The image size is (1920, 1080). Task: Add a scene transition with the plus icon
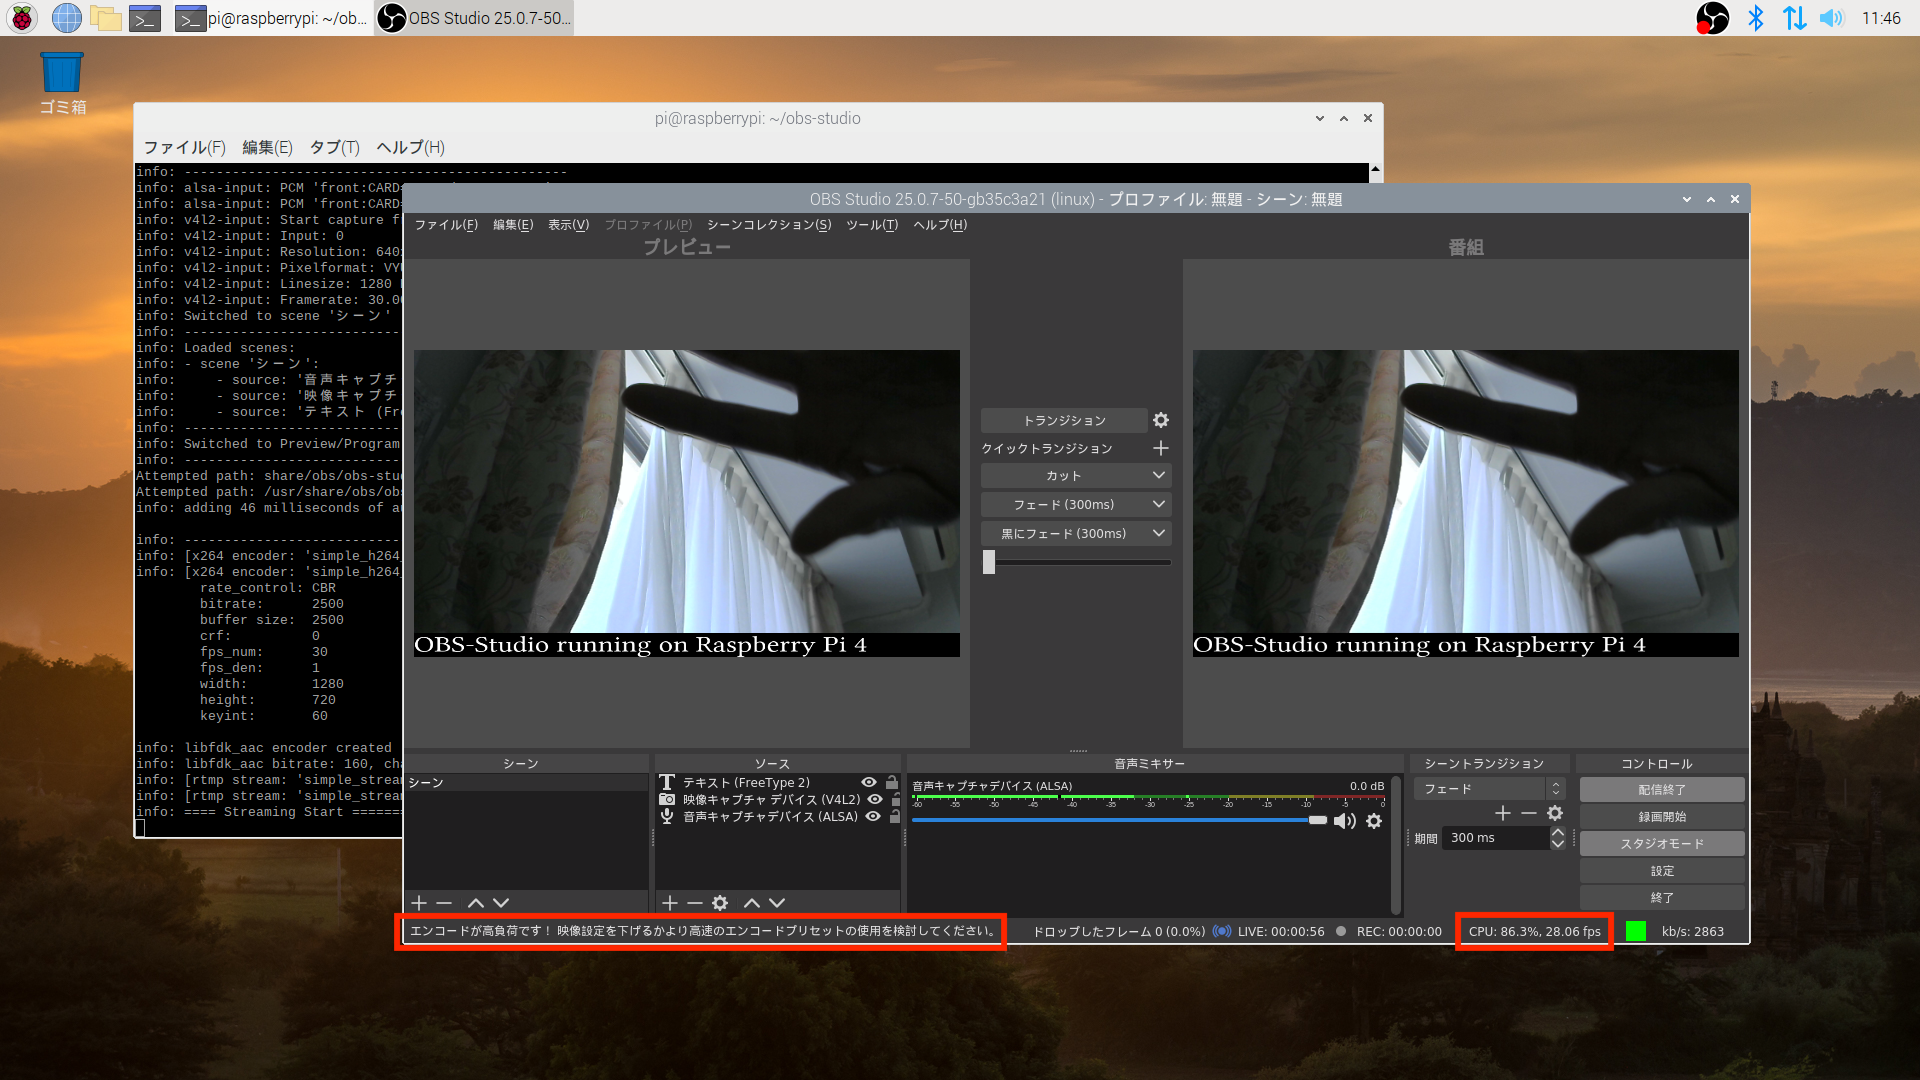pyautogui.click(x=1503, y=813)
